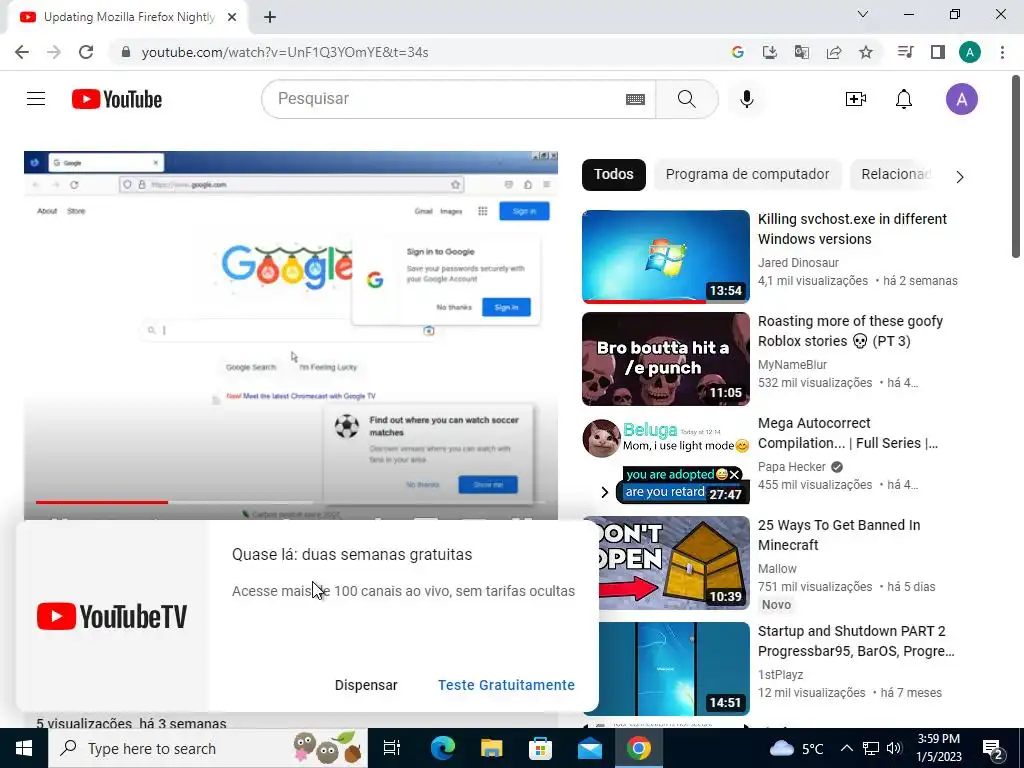Viewport: 1024px width, 768px height.
Task: Toggle the browser side panel
Action: (x=938, y=52)
